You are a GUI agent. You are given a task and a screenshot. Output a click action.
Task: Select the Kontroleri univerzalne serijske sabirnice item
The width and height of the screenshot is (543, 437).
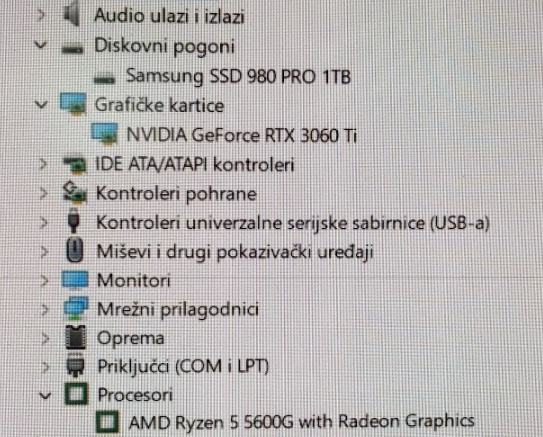point(293,223)
